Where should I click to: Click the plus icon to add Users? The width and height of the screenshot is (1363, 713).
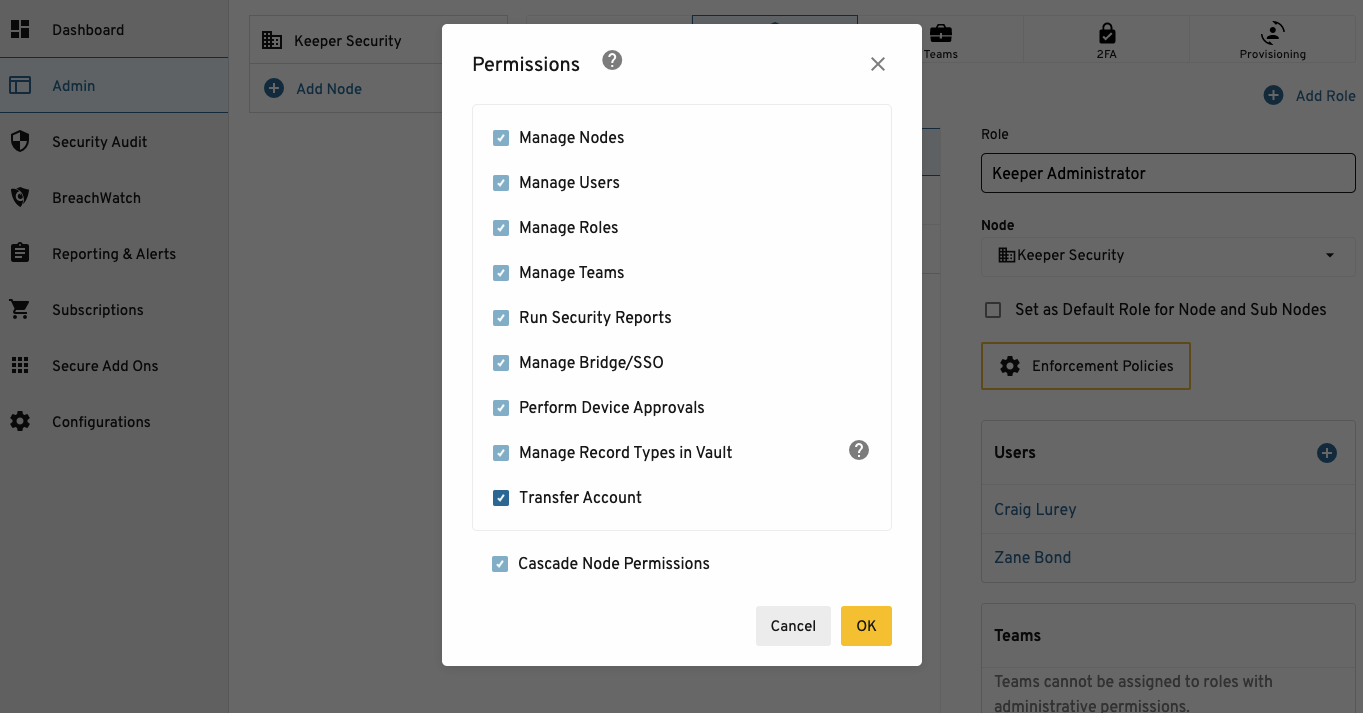pos(1327,453)
